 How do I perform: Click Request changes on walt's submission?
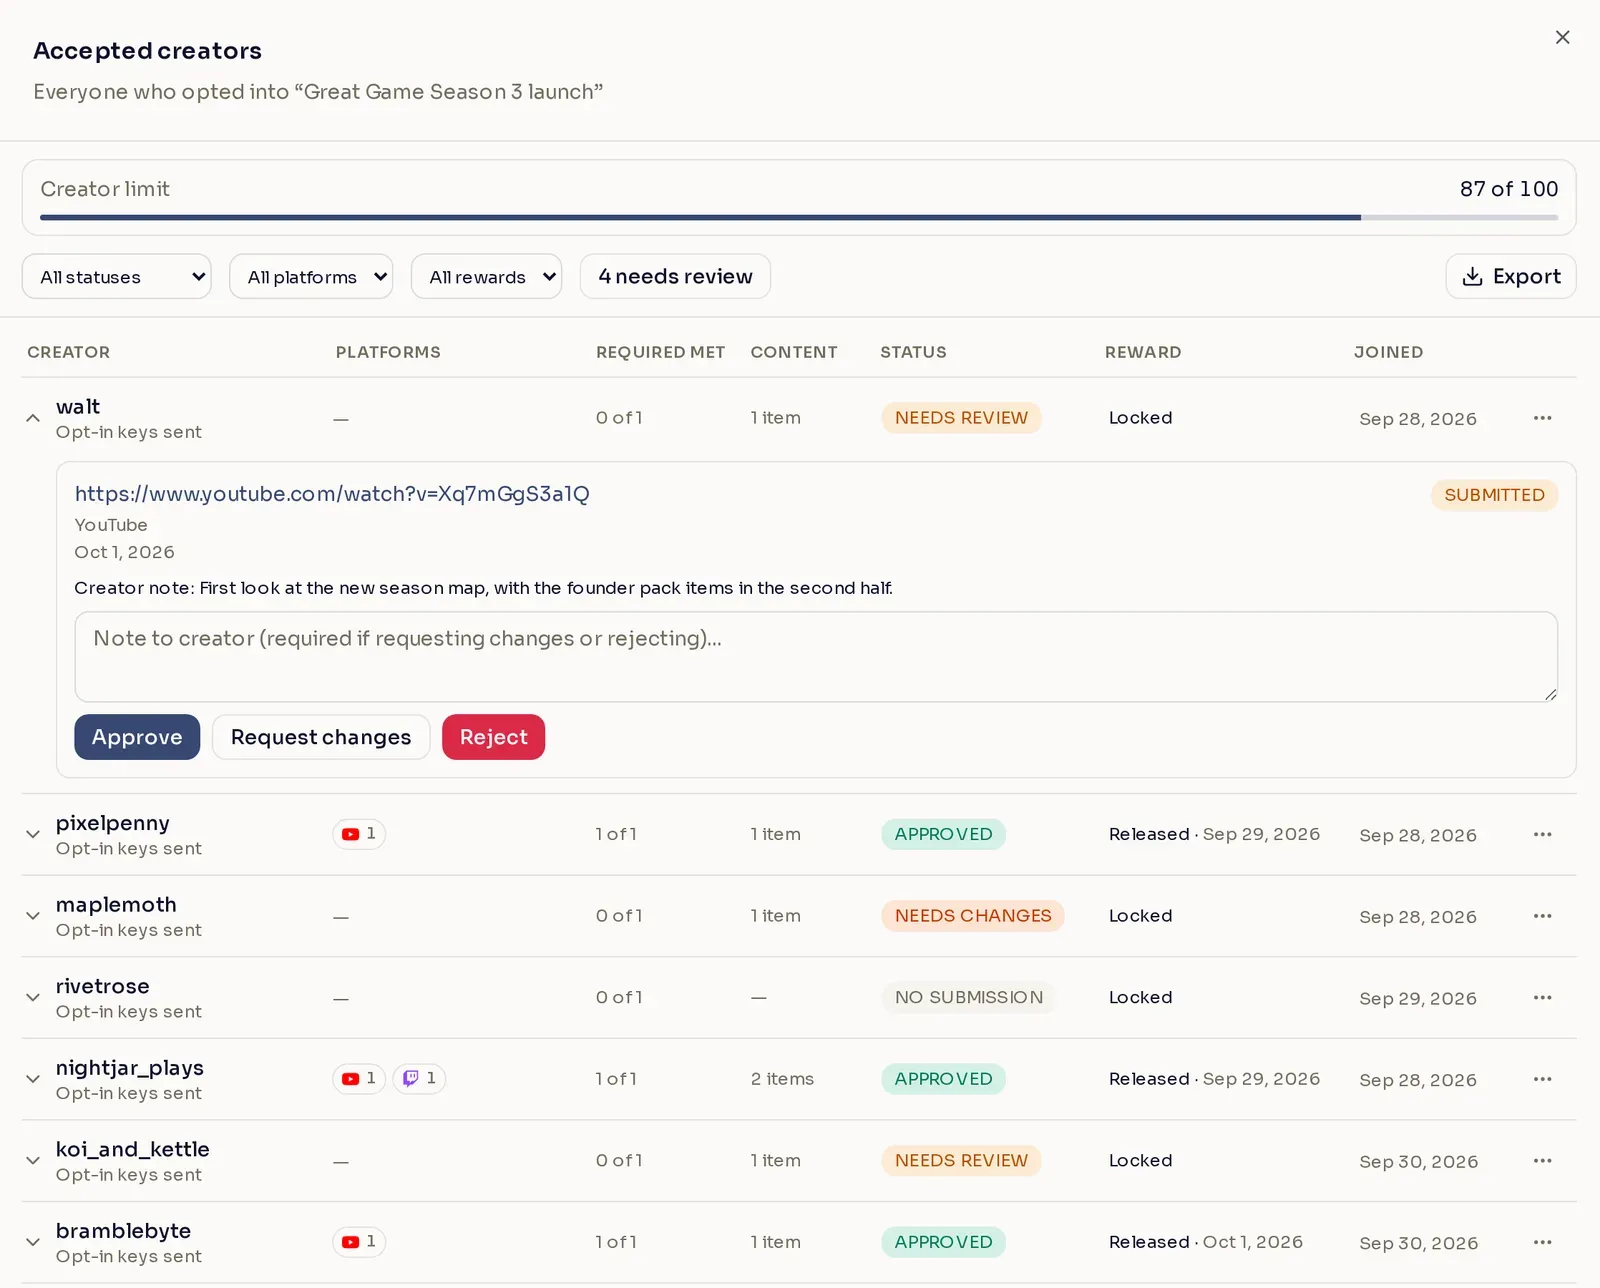coord(321,737)
